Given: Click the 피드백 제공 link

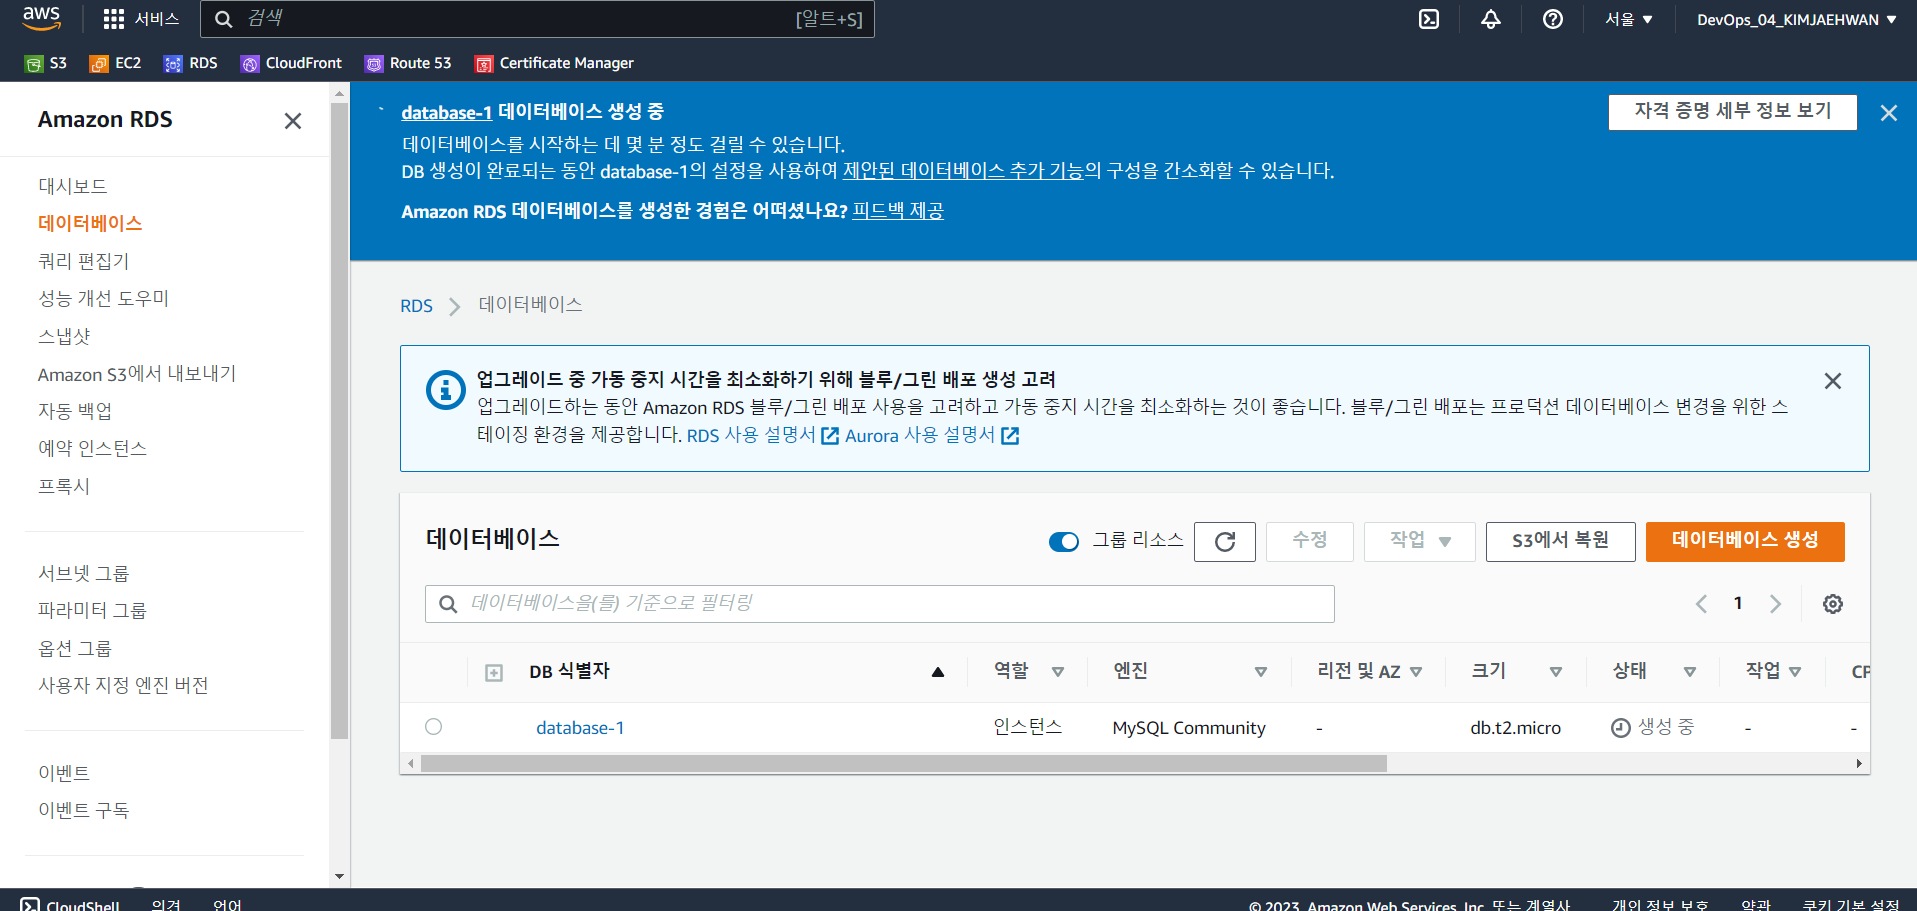Looking at the screenshot, I should (898, 211).
